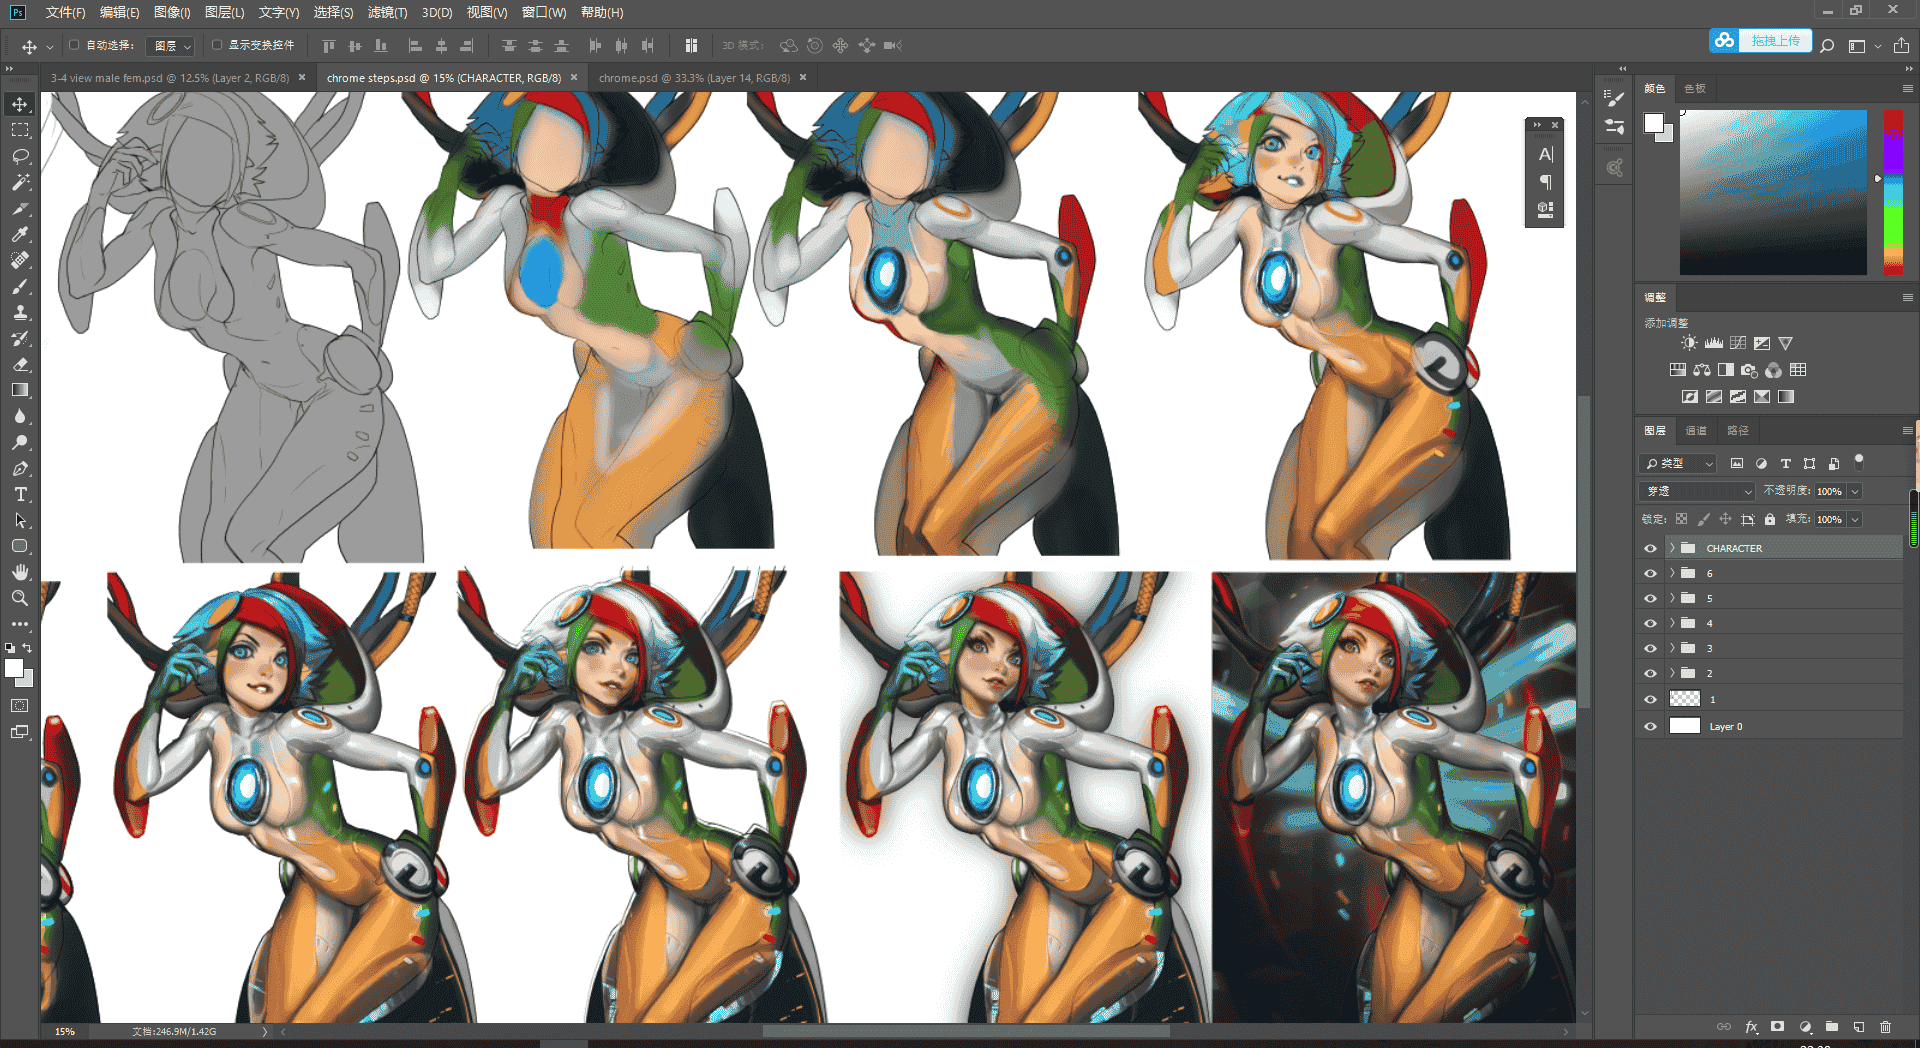The height and width of the screenshot is (1048, 1920).
Task: Enable the 显示变换控件 checkbox
Action: click(217, 45)
